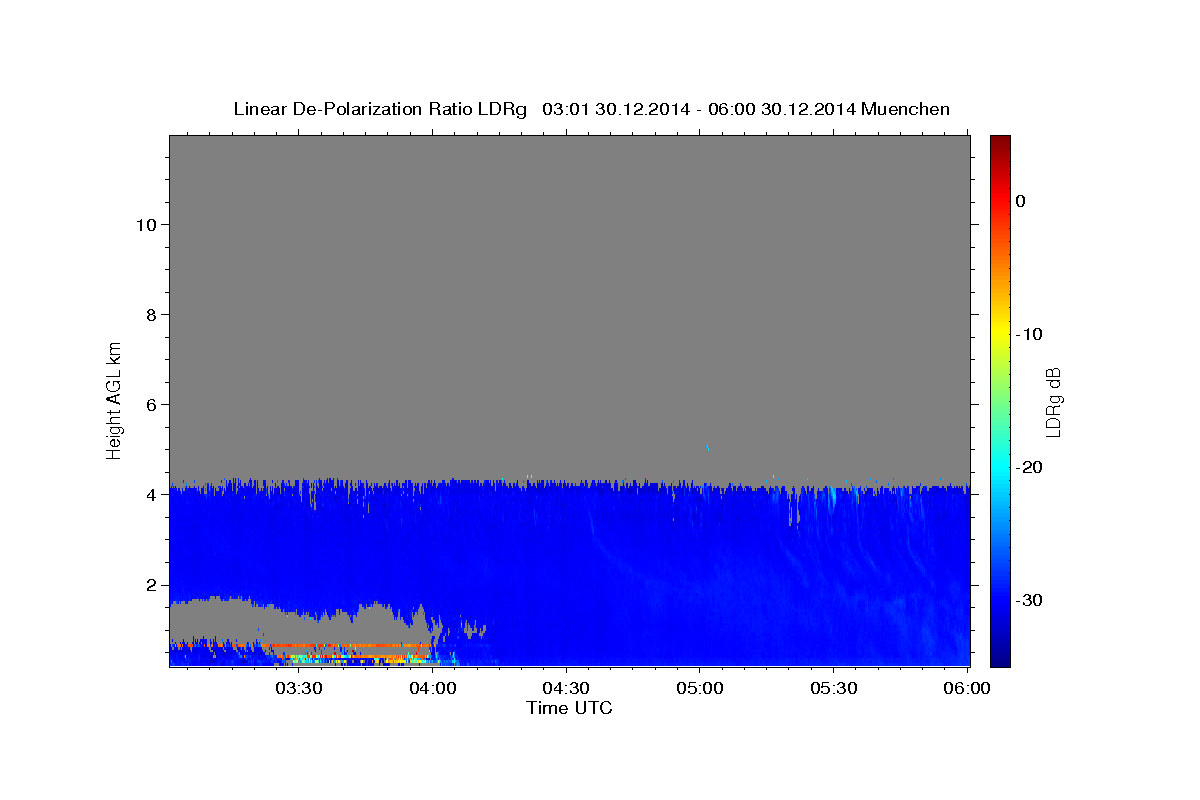Click the 05:30 time tick label
Viewport: 1200px width, 800px height.
coord(833,688)
